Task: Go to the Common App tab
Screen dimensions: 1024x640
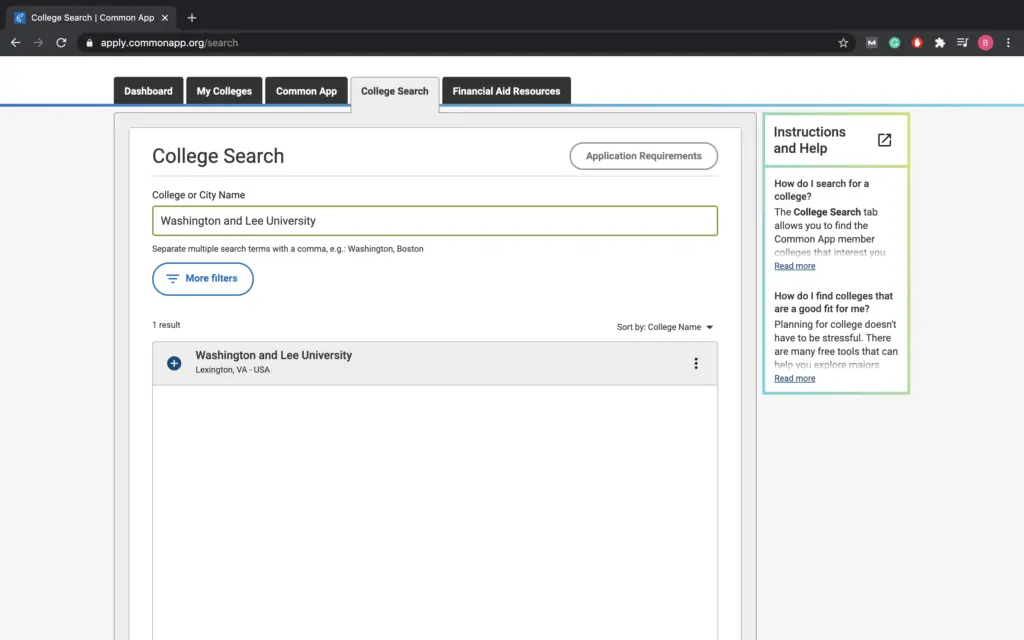Action: pos(306,91)
